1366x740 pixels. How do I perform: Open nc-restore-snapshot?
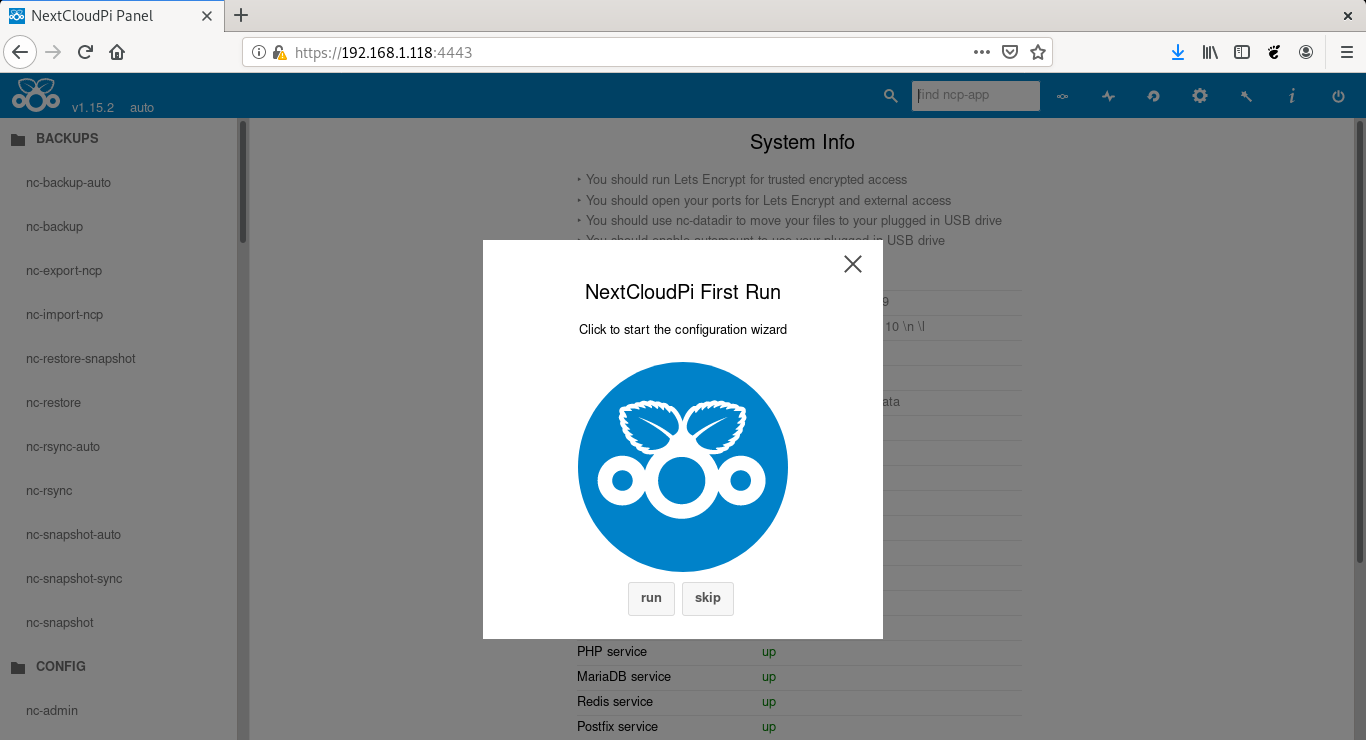coord(81,359)
